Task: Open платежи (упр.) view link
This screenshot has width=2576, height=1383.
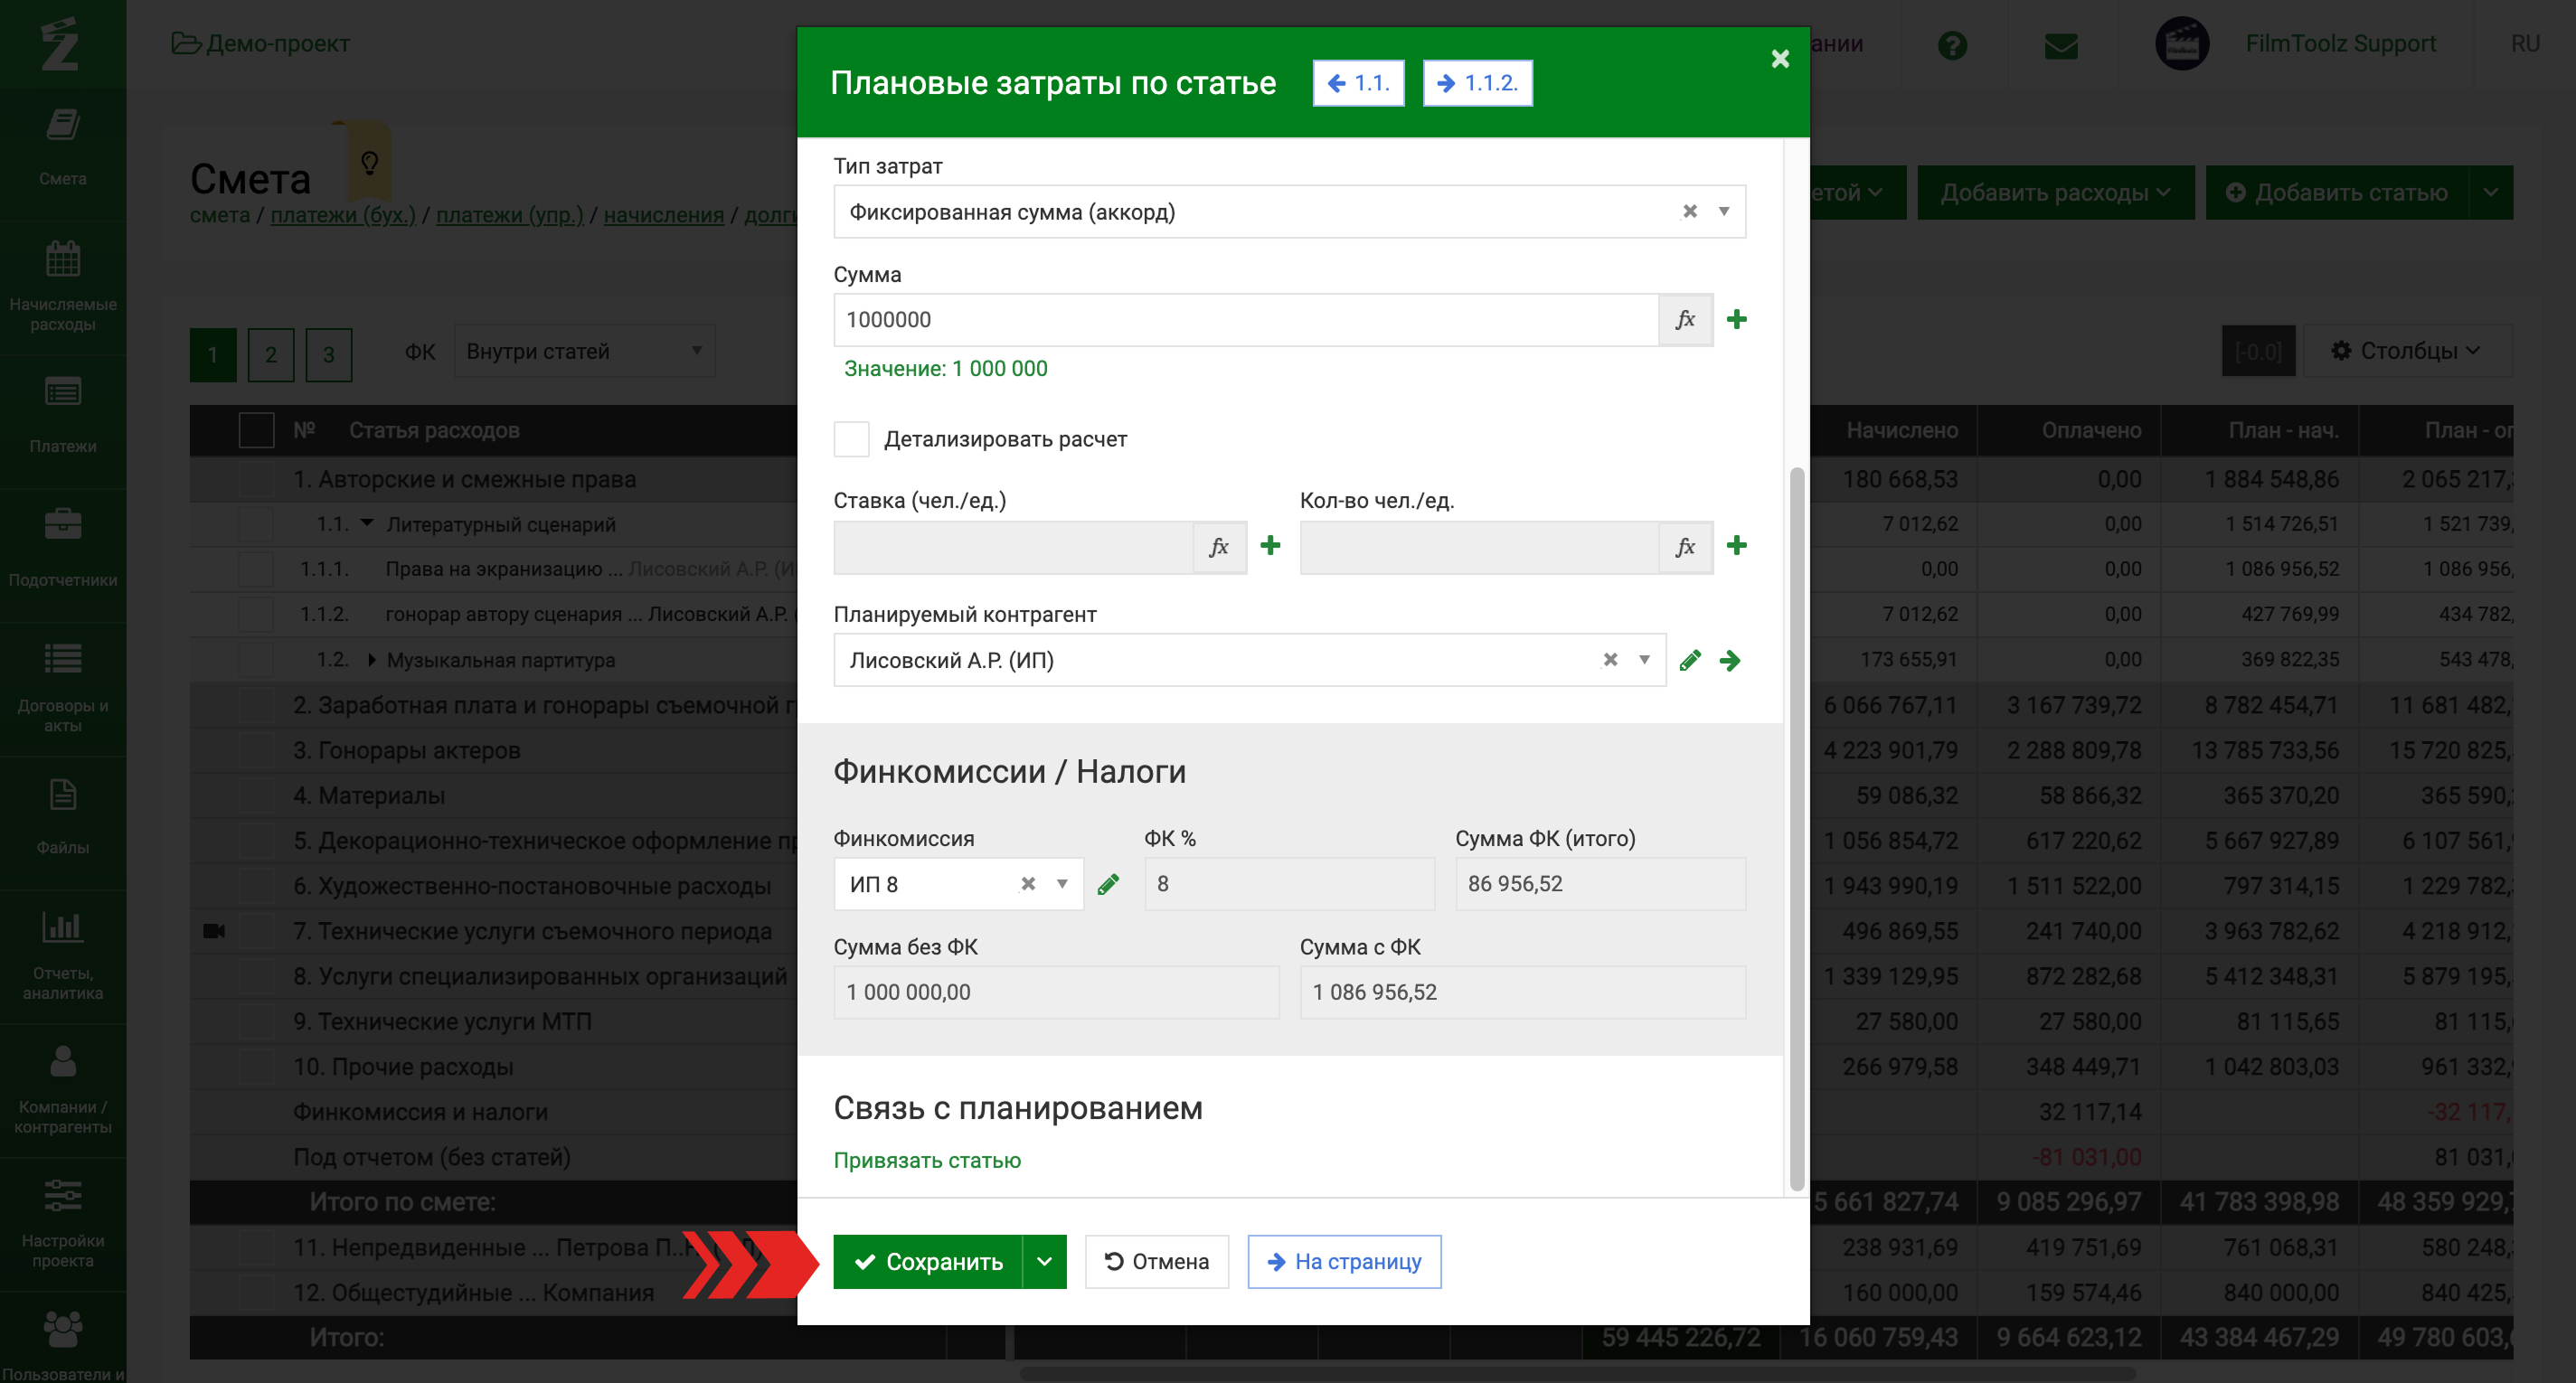Action: tap(510, 215)
